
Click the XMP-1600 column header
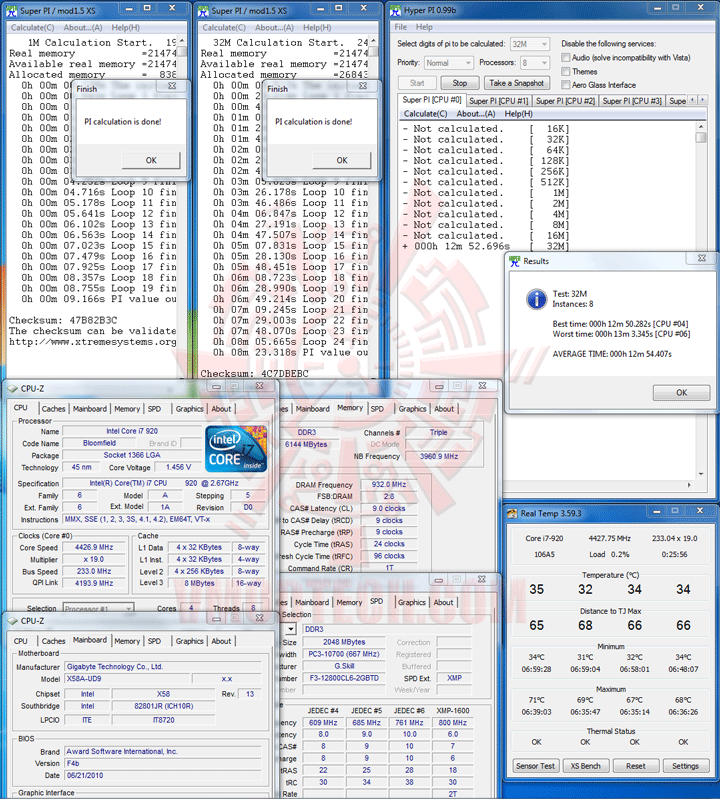452,710
